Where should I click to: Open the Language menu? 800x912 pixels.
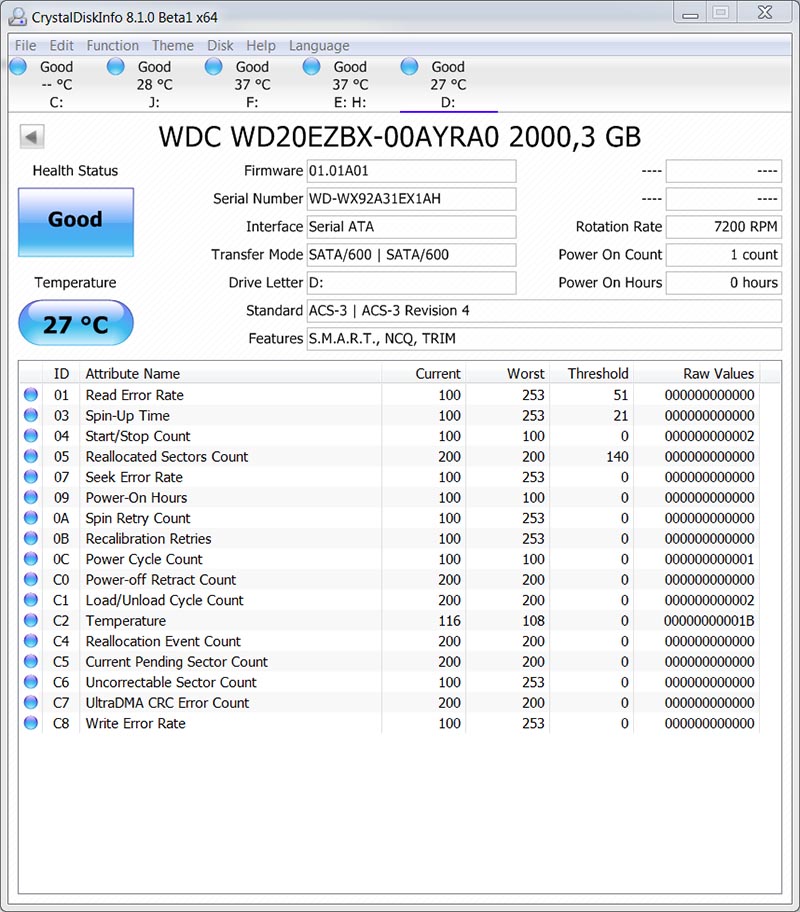[x=319, y=45]
